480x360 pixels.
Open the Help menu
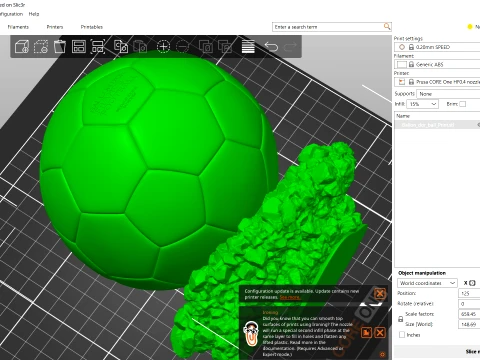point(34,14)
